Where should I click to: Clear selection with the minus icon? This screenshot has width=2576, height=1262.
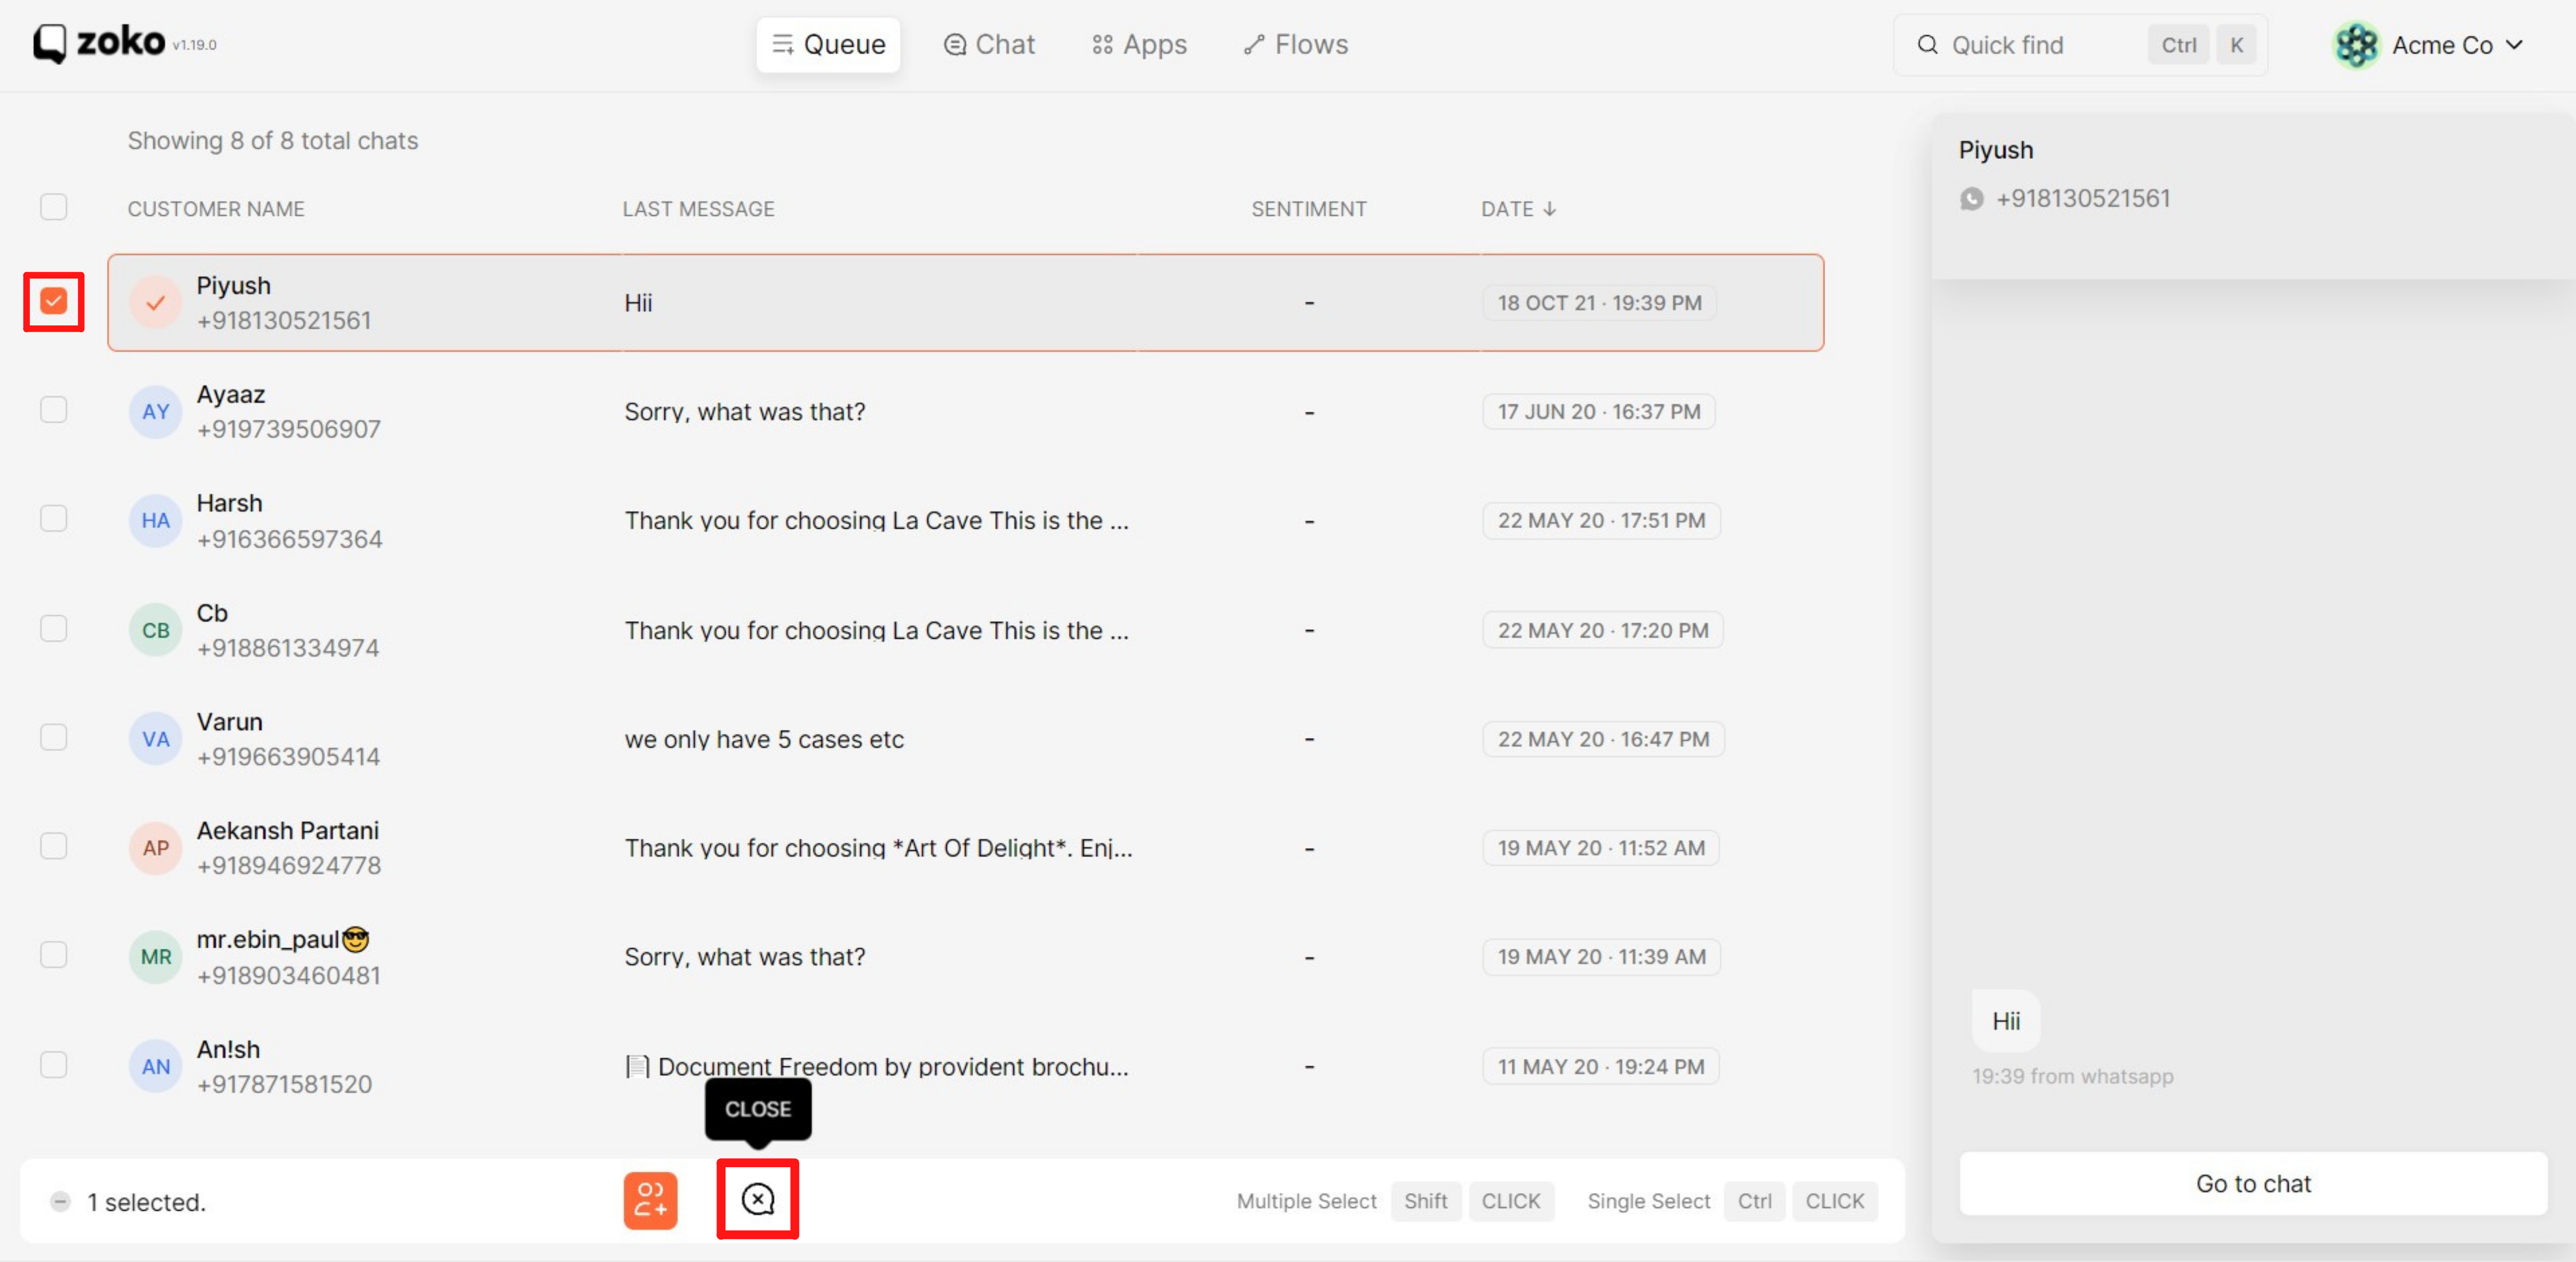(60, 1201)
